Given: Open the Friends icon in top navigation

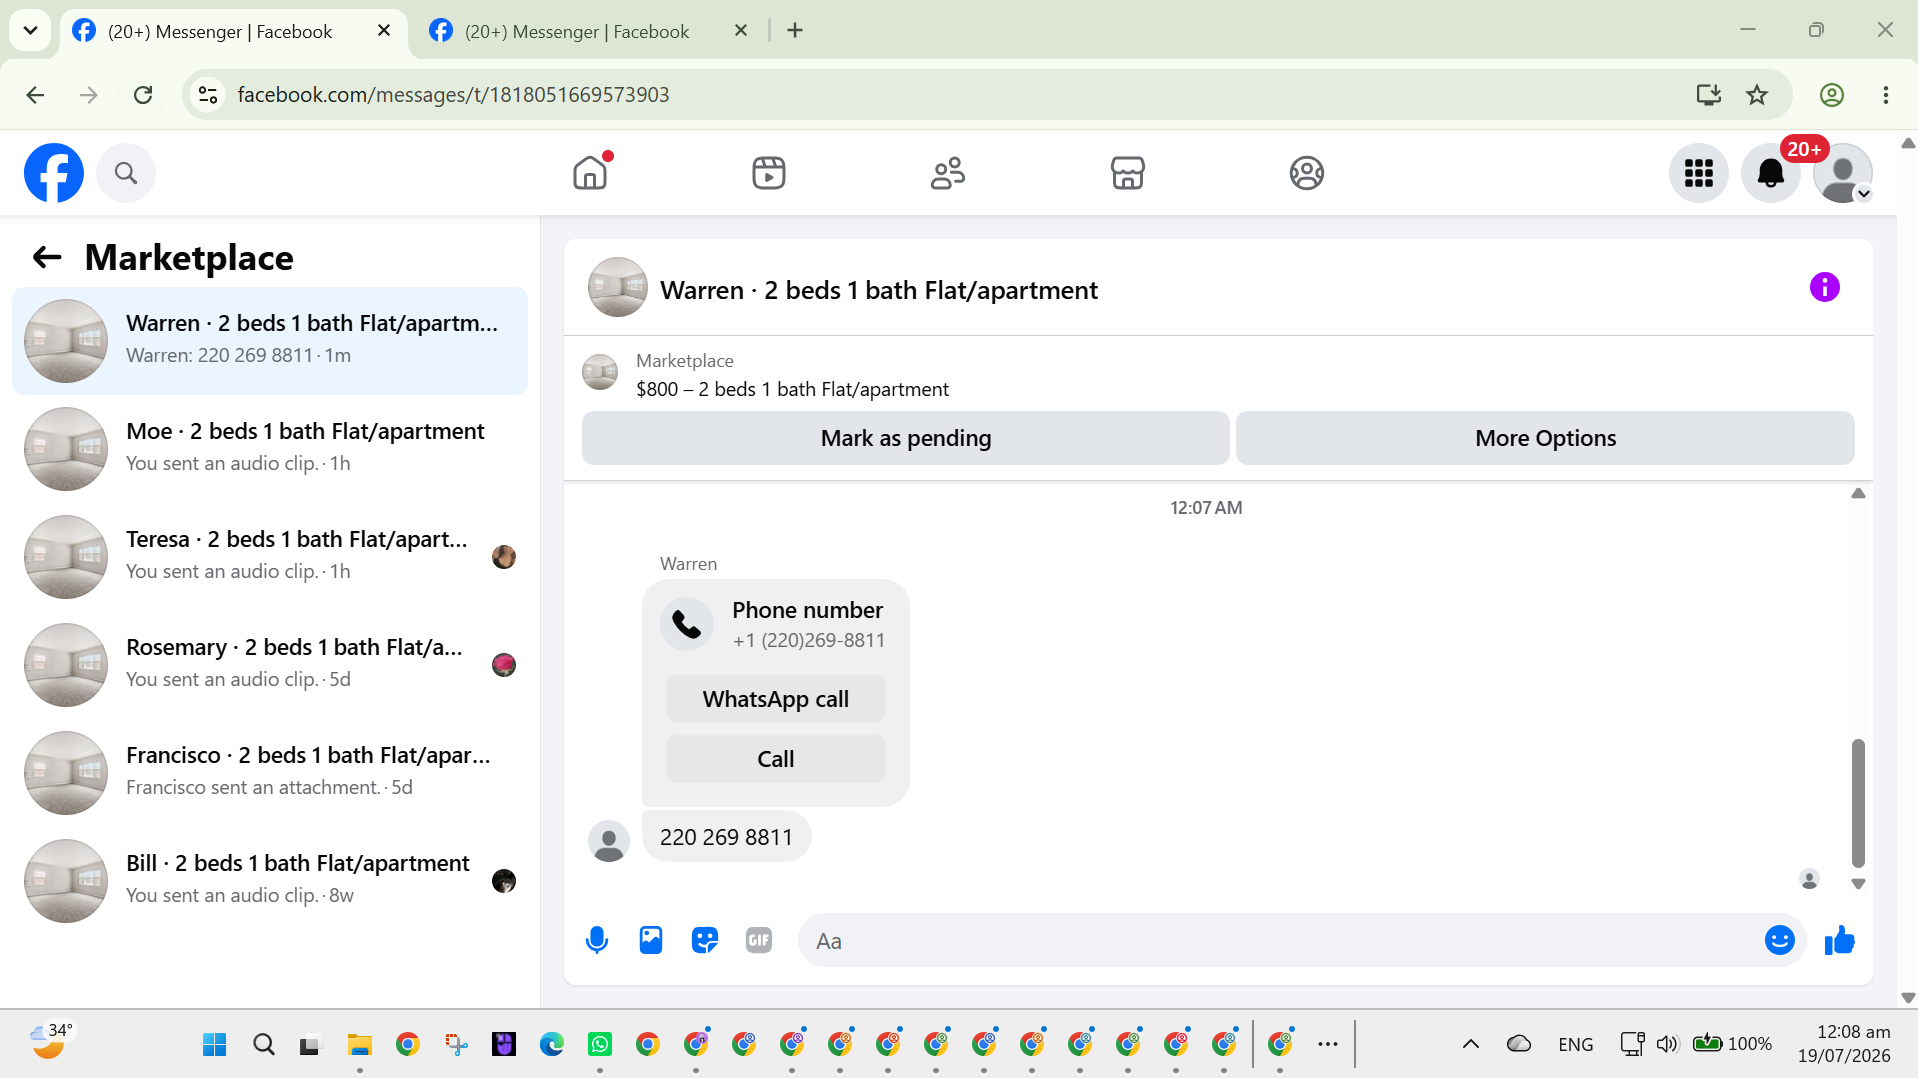Looking at the screenshot, I should click(x=948, y=173).
